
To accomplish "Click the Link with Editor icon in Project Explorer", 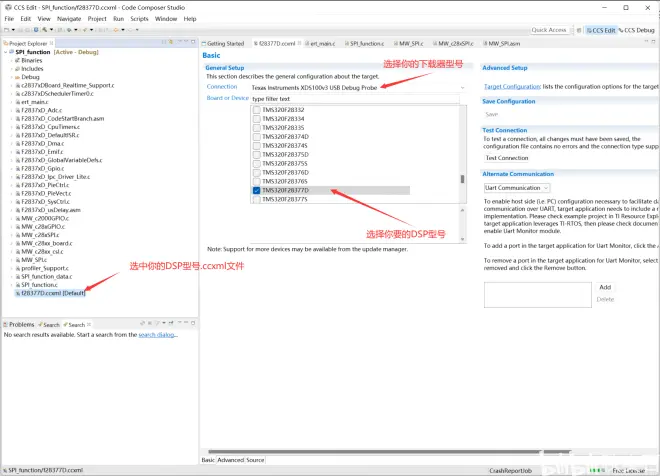I will (x=171, y=42).
